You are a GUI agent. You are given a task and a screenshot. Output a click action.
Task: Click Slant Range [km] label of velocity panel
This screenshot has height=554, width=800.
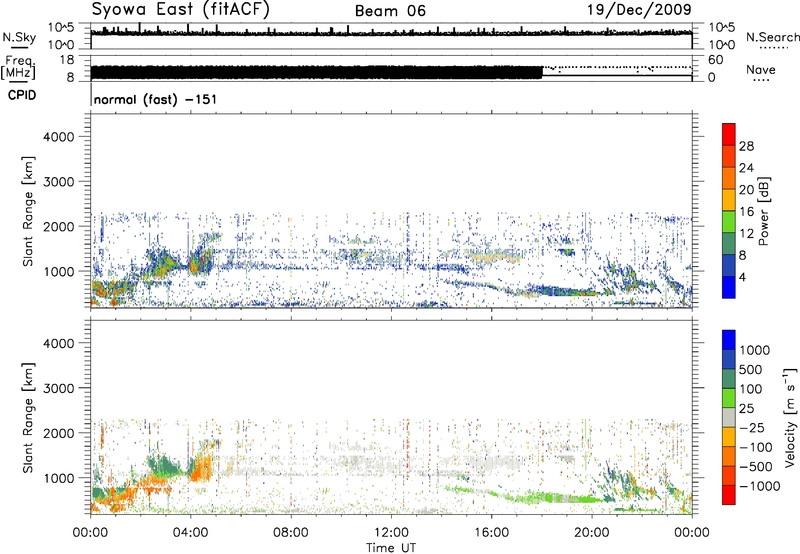point(28,417)
